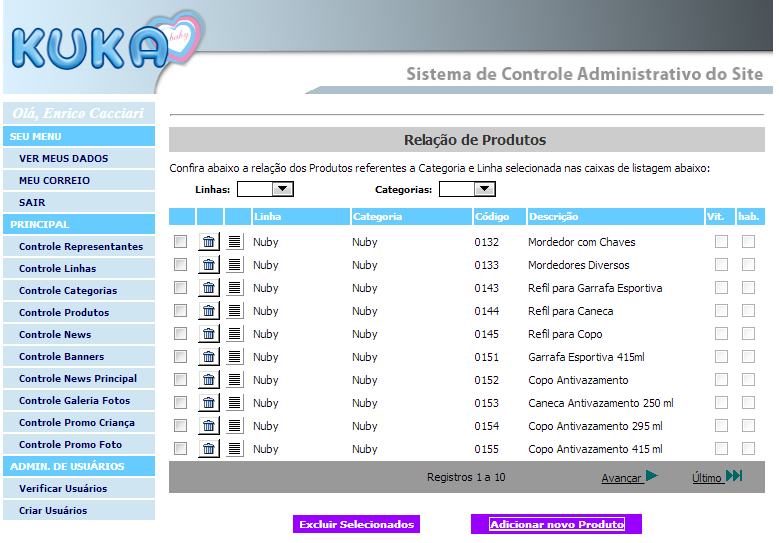Click trash icon for Refil para Garrafa Esportiva
Image resolution: width=779 pixels, height=543 pixels.
[x=209, y=288]
